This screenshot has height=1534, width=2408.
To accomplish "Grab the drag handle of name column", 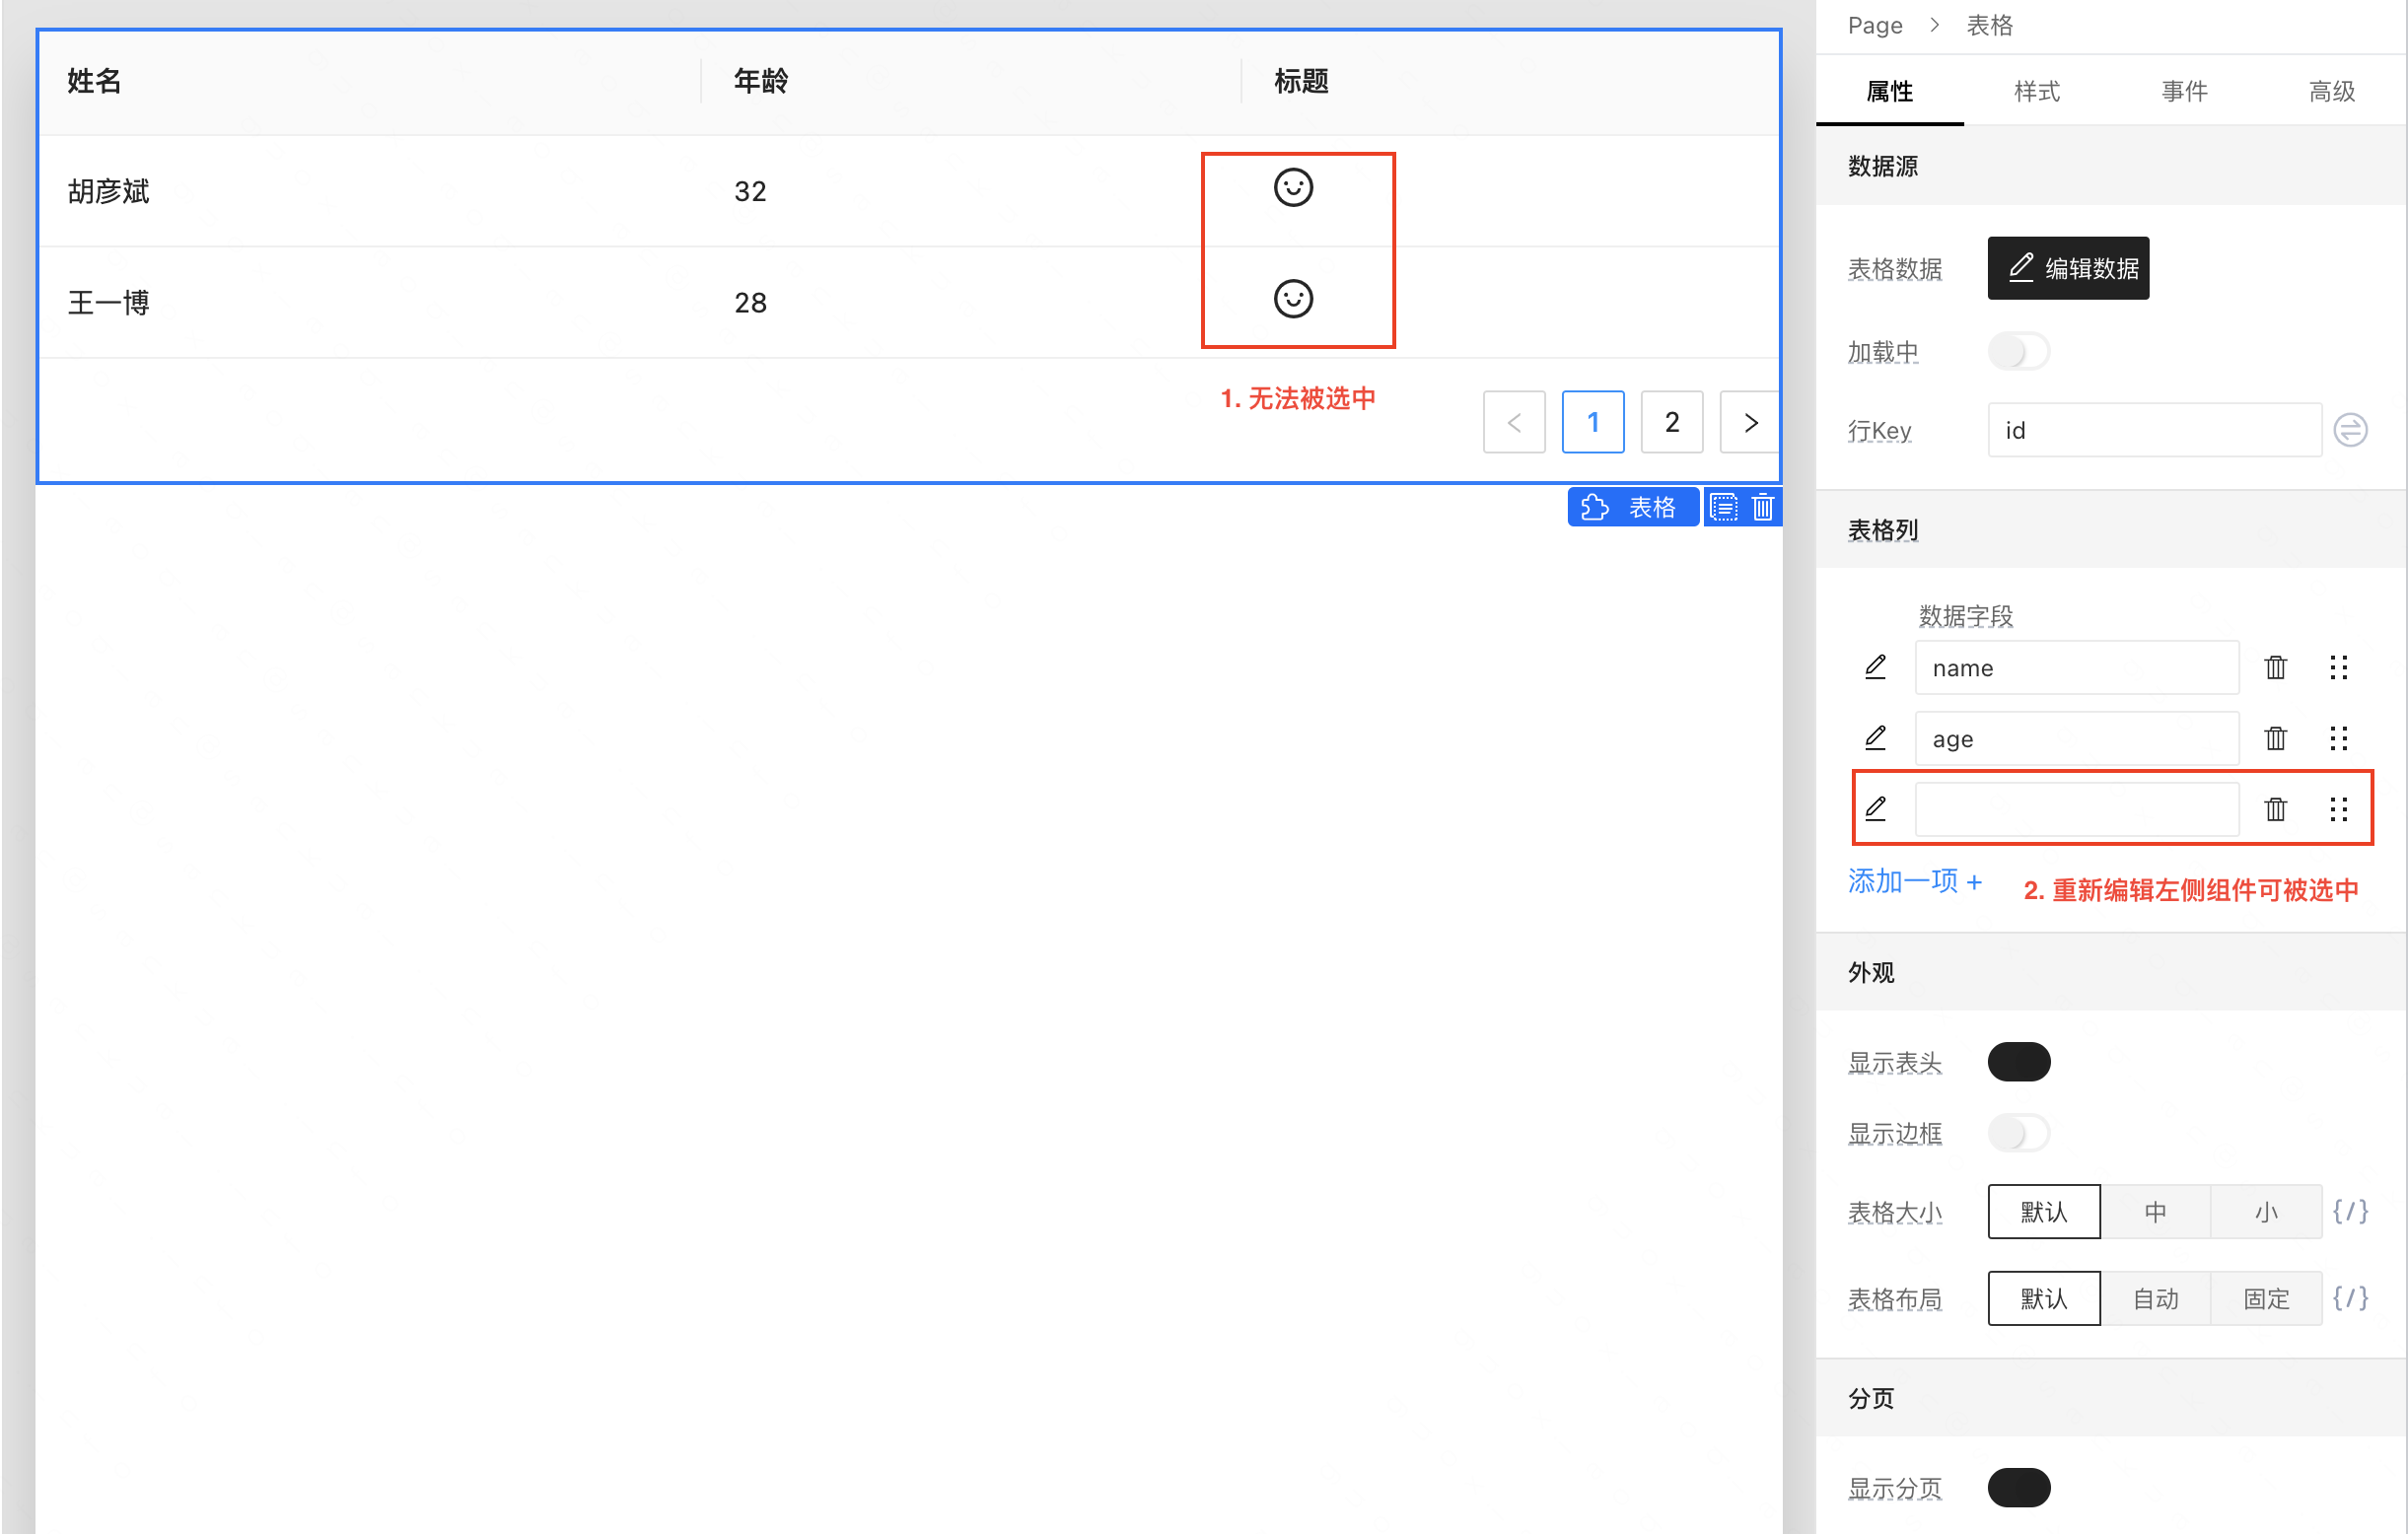I will coord(2339,667).
